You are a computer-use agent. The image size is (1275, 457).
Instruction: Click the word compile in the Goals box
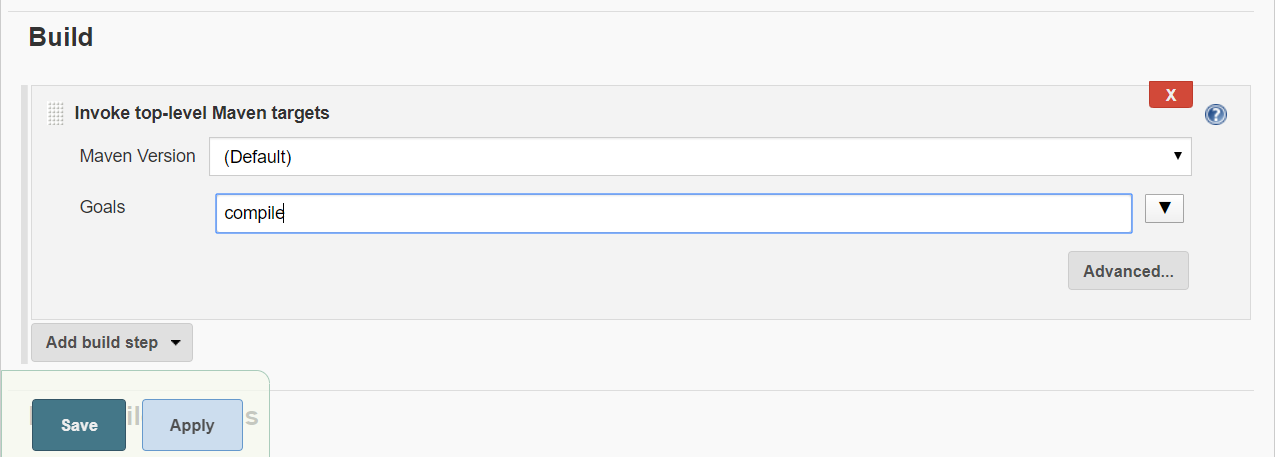(254, 213)
